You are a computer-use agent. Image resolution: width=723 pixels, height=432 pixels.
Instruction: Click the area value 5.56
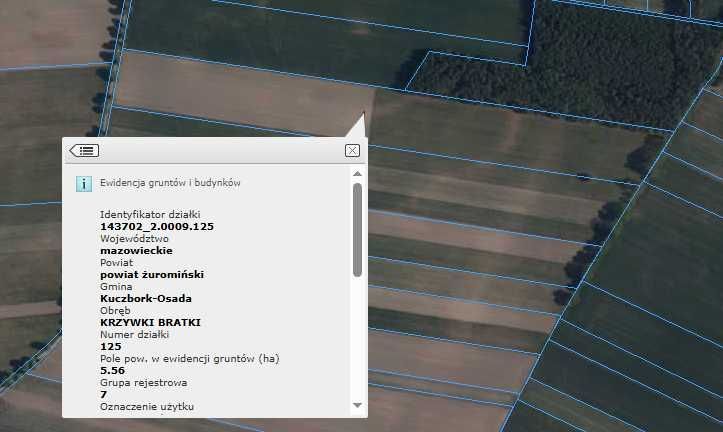click(112, 370)
